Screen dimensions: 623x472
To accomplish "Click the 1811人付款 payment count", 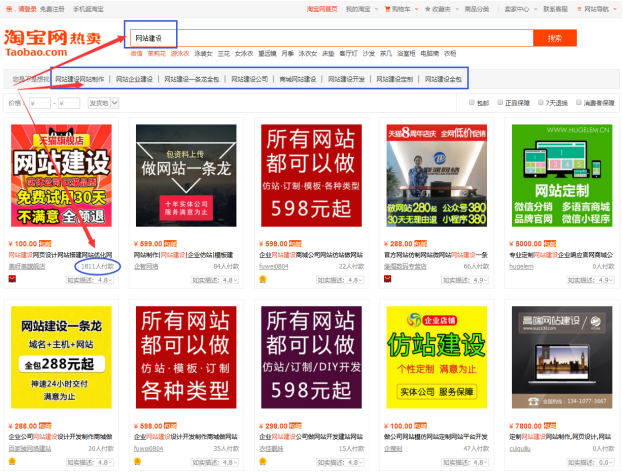I will click(97, 266).
